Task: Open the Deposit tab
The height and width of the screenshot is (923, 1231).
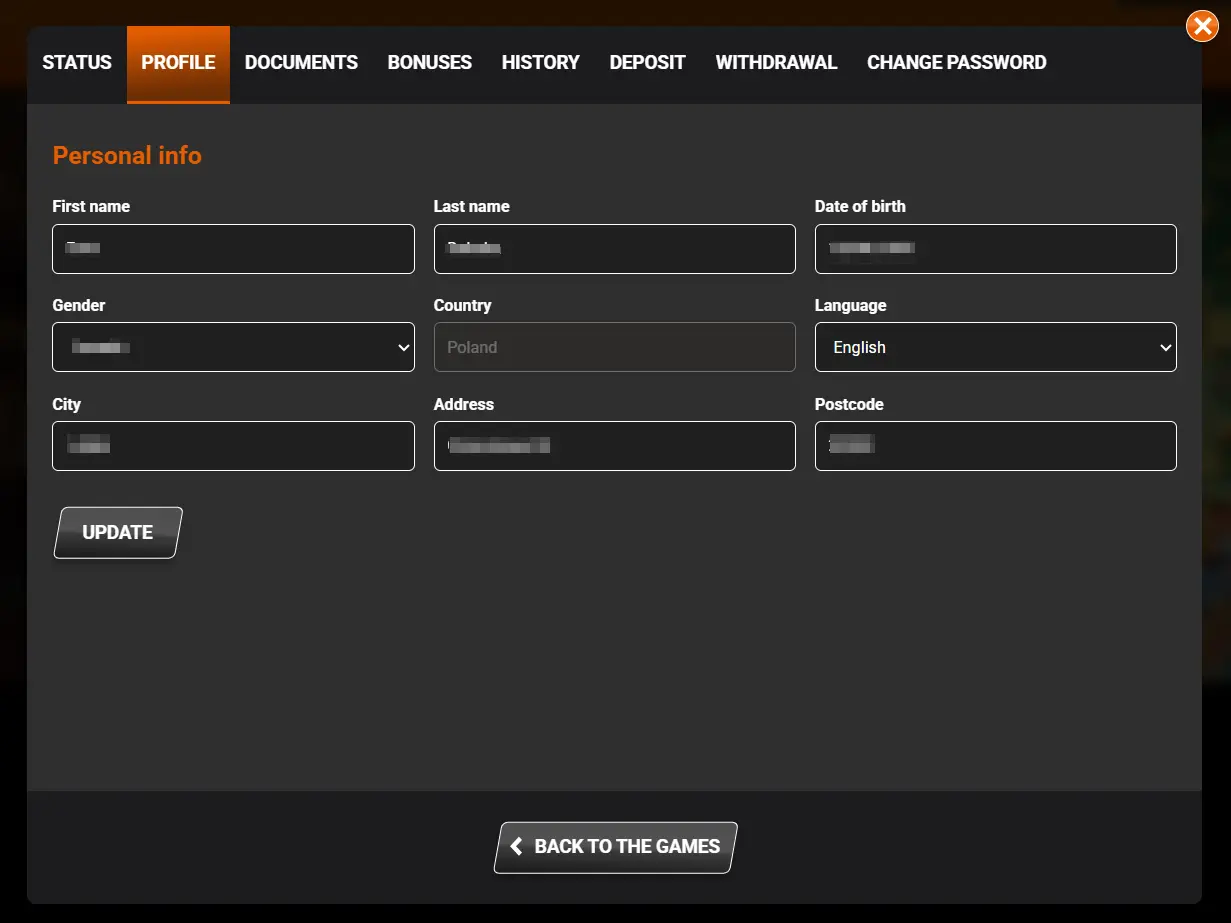Action: (x=648, y=63)
